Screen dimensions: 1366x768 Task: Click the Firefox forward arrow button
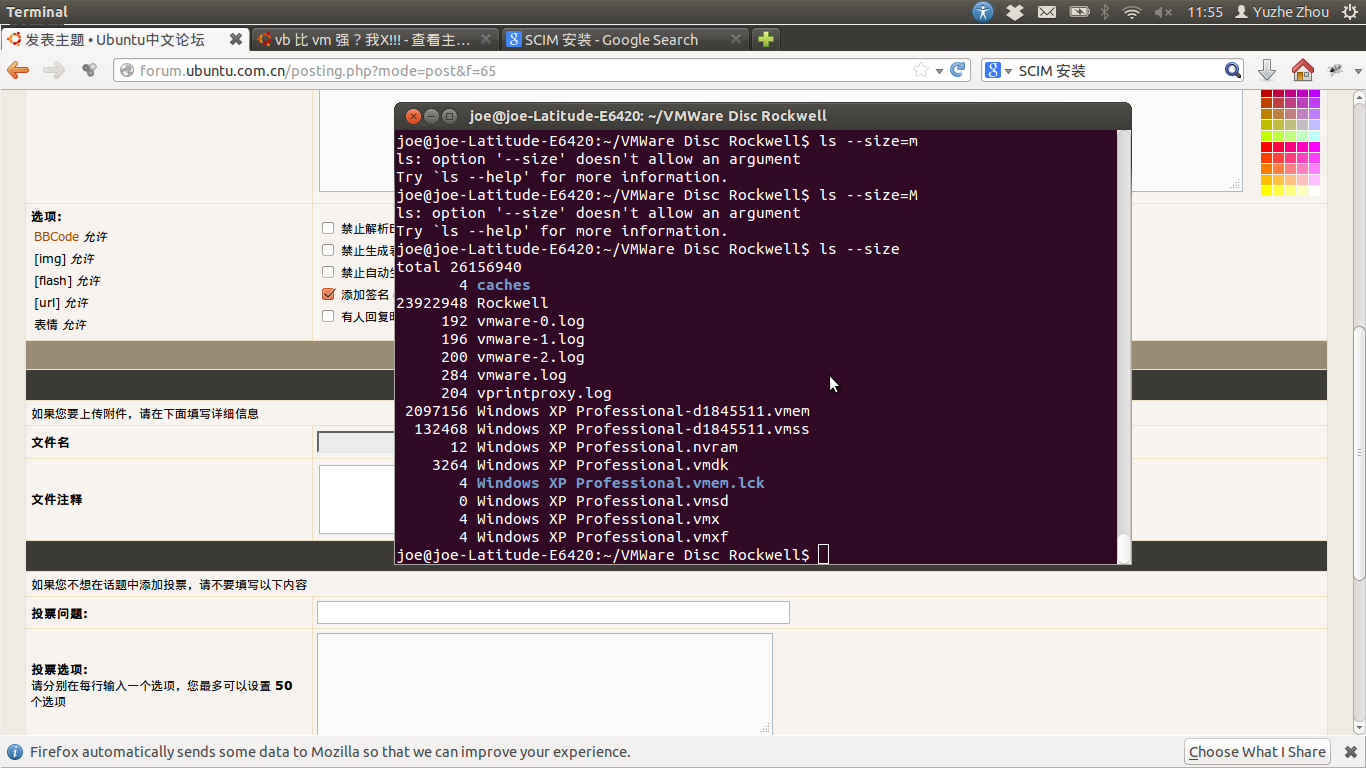pos(54,70)
